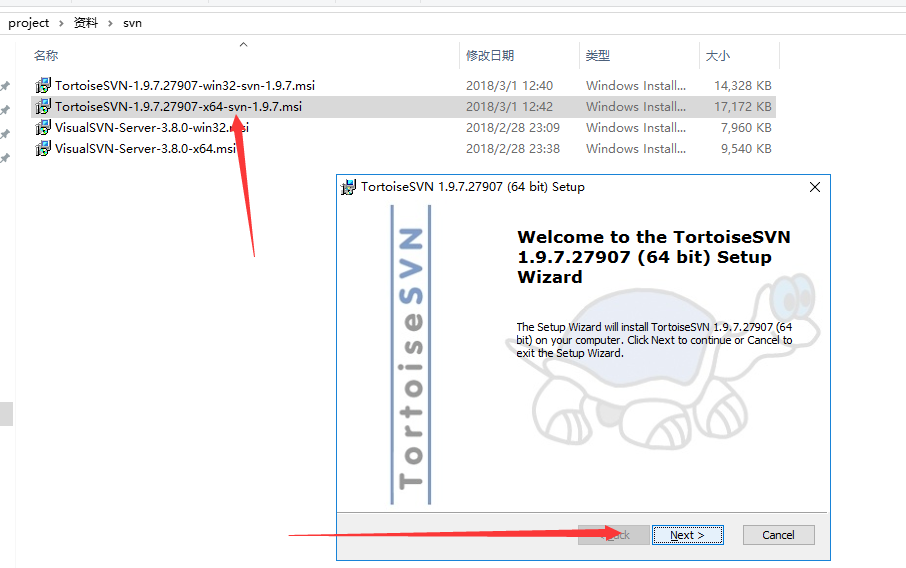Click the installer icon of TortoiseSVN win32 file
Viewport: 906px width, 568px height.
[43, 86]
